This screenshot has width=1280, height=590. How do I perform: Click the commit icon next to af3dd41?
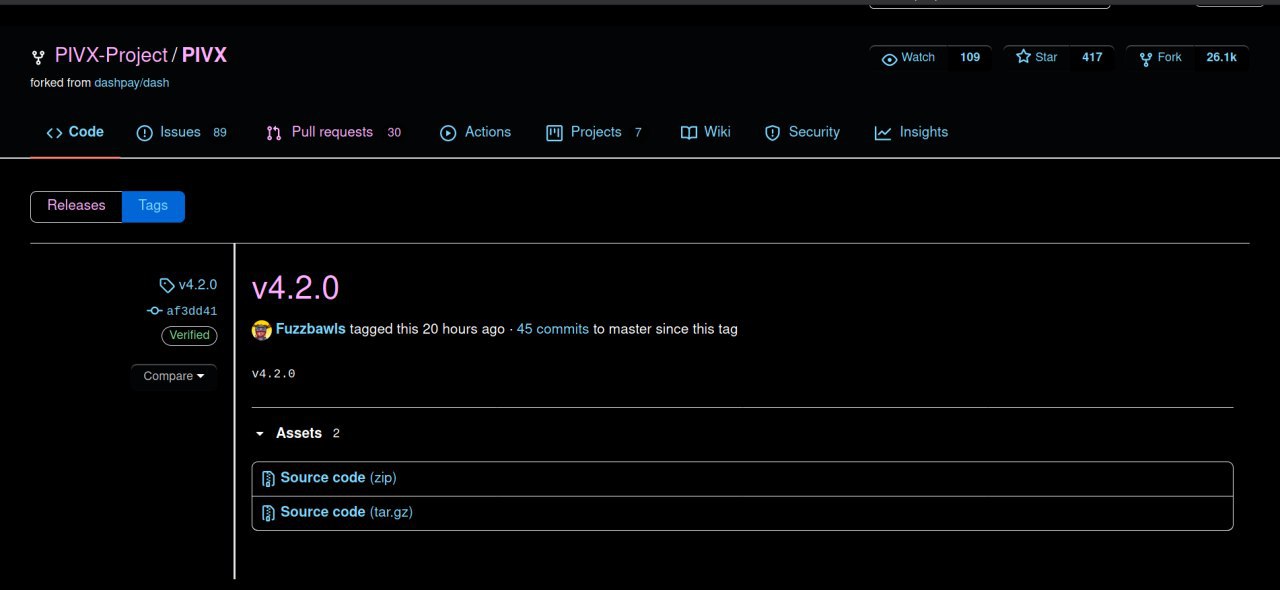tap(155, 311)
